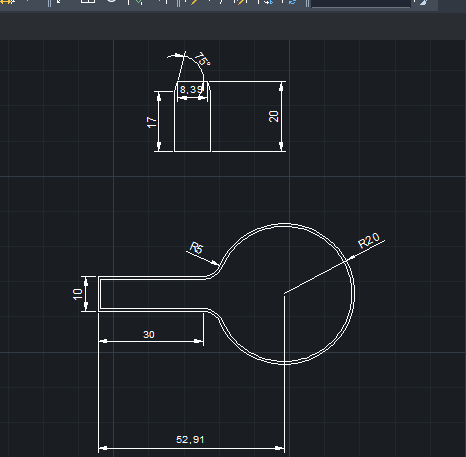The image size is (466, 457).
Task: Click the blue update dimension toolbar icon
Action: pyautogui.click(x=293, y=2)
